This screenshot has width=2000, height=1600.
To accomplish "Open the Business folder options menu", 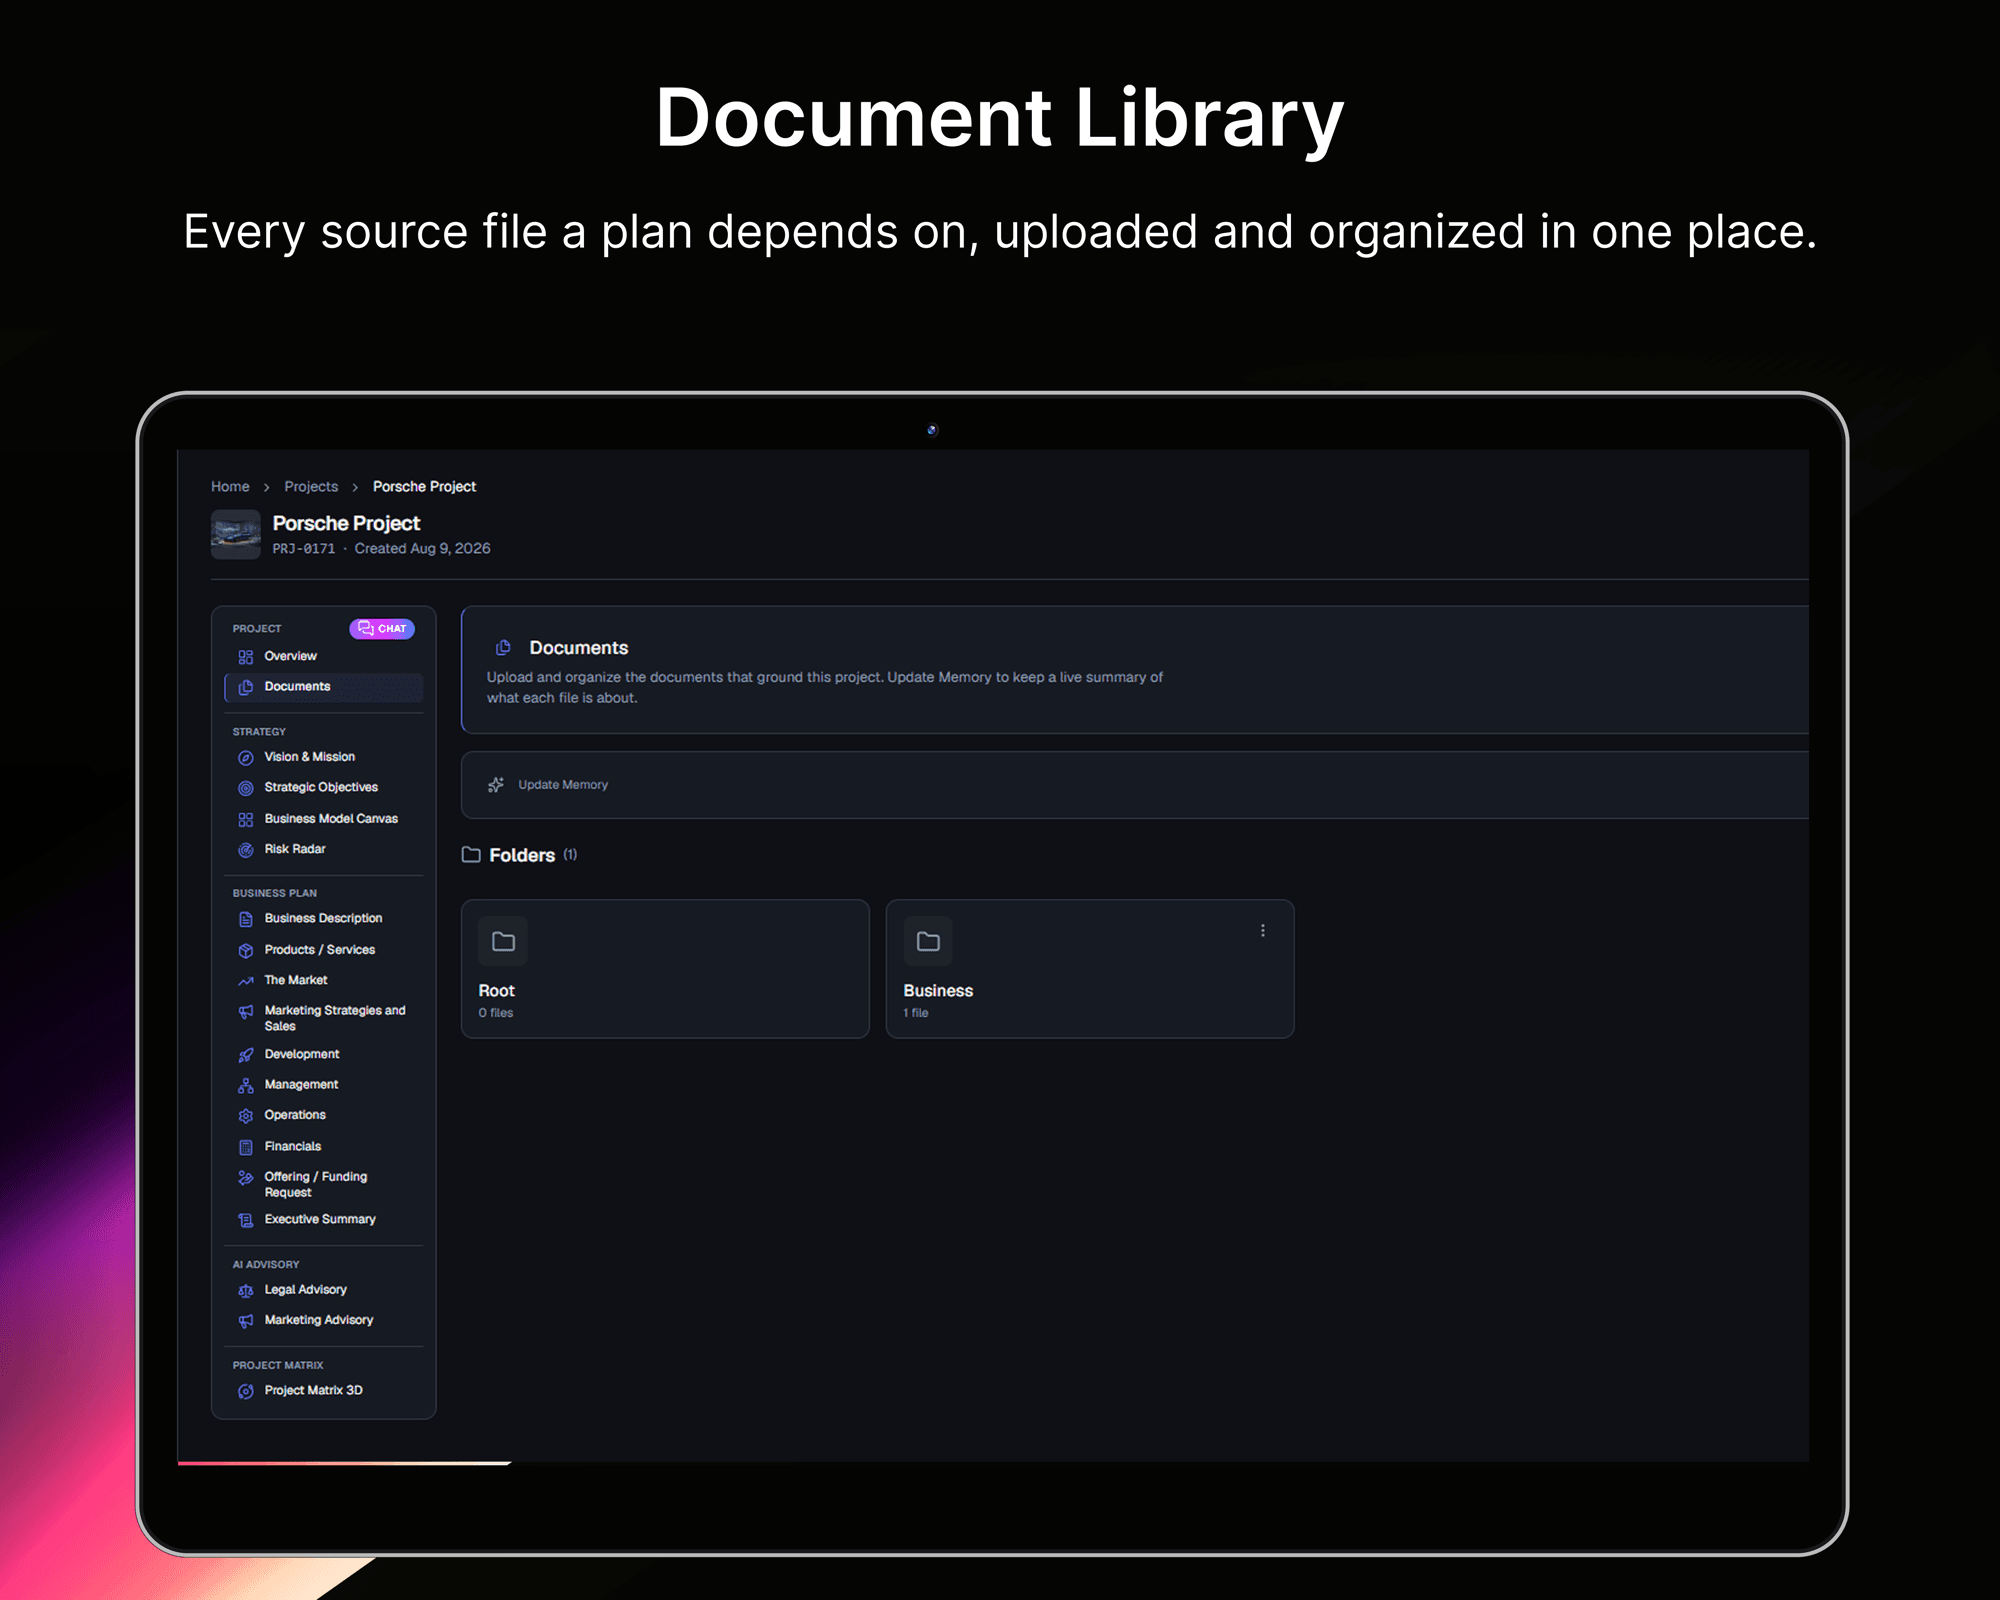I will [x=1263, y=930].
